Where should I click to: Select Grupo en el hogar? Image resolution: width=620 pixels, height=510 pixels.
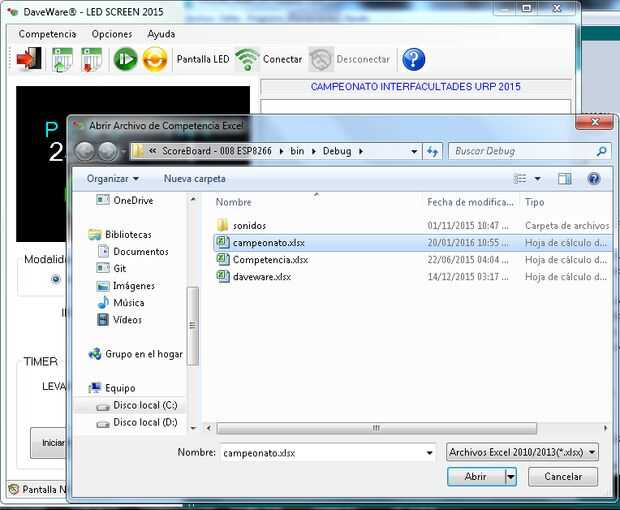pos(136,354)
